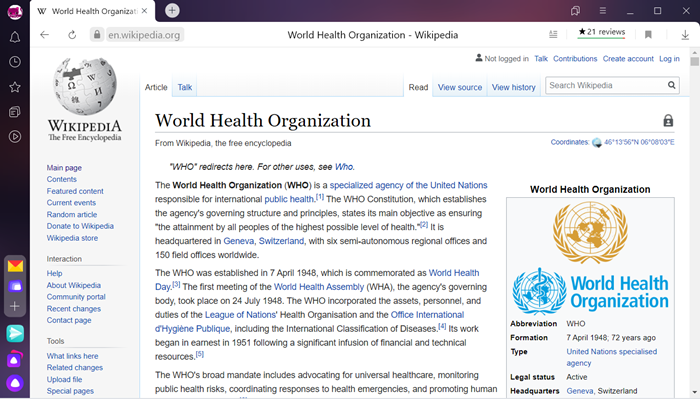The width and height of the screenshot is (700, 399).
Task: Open a new tab with plus button
Action: (172, 10)
